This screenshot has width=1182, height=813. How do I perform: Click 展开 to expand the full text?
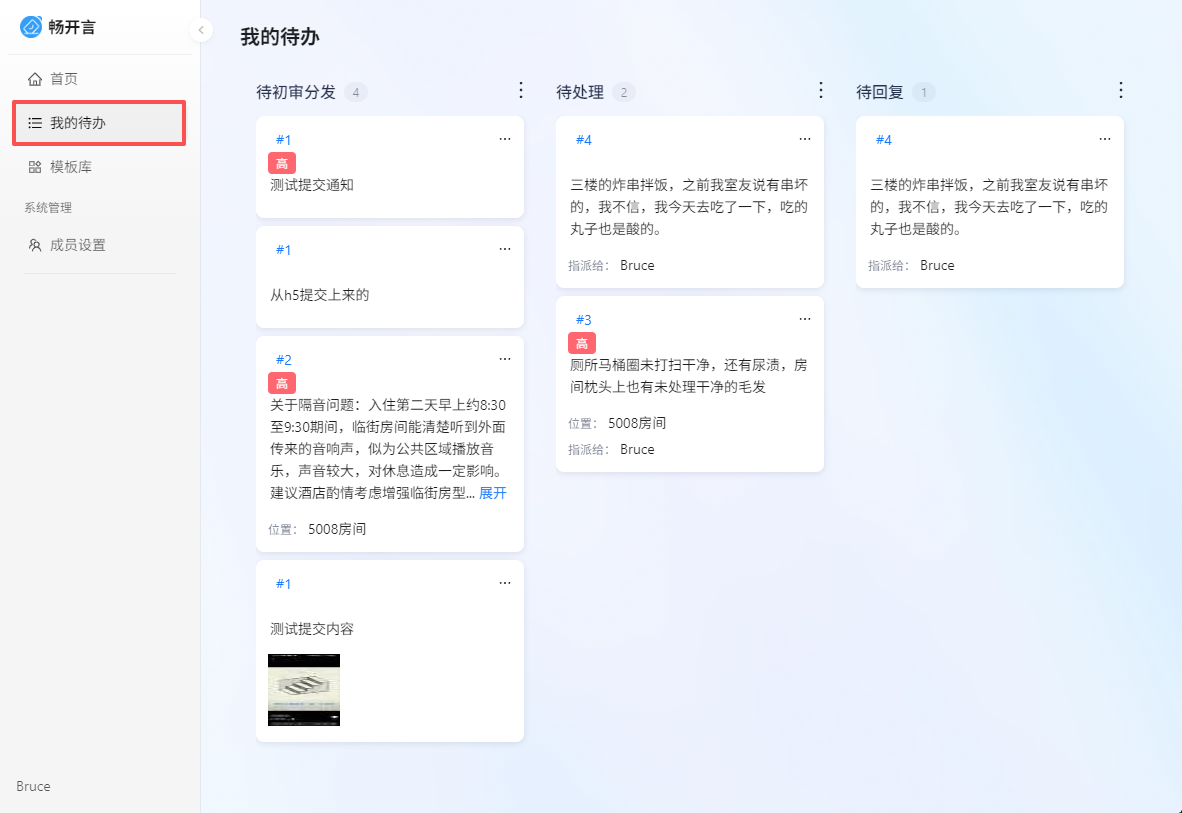(x=492, y=493)
